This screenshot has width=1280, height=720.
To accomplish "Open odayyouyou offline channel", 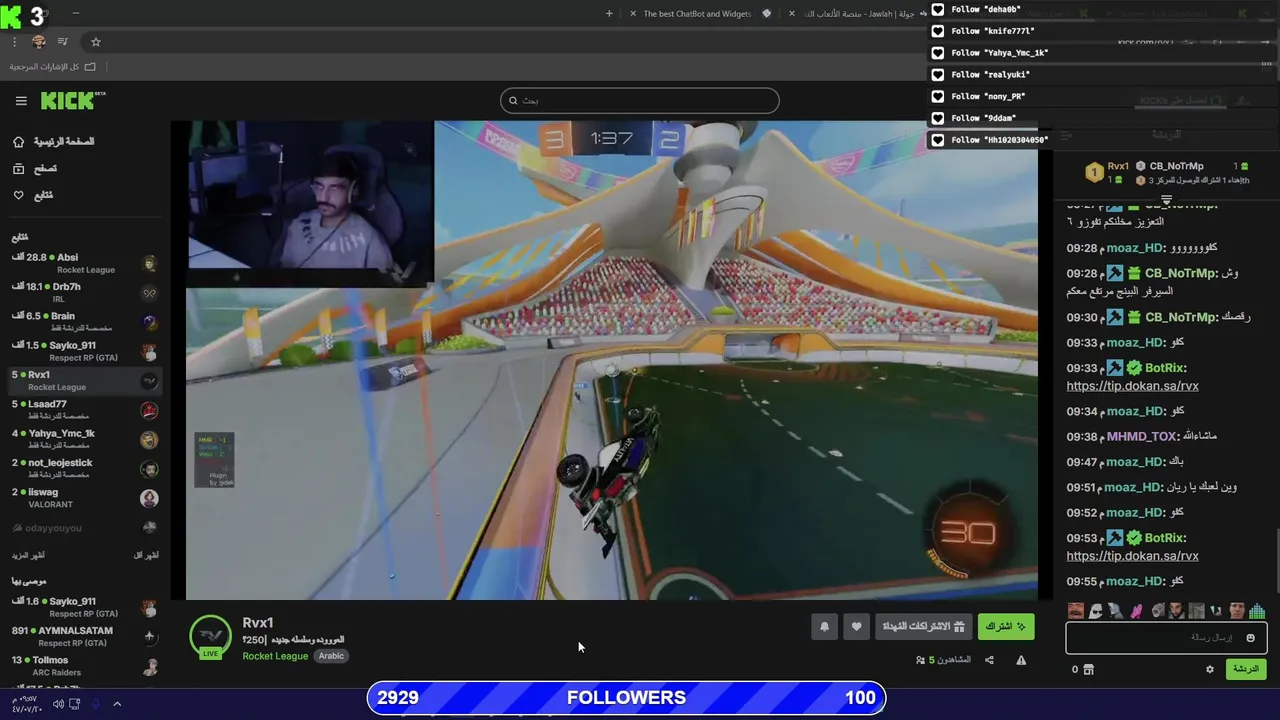I will [x=84, y=527].
